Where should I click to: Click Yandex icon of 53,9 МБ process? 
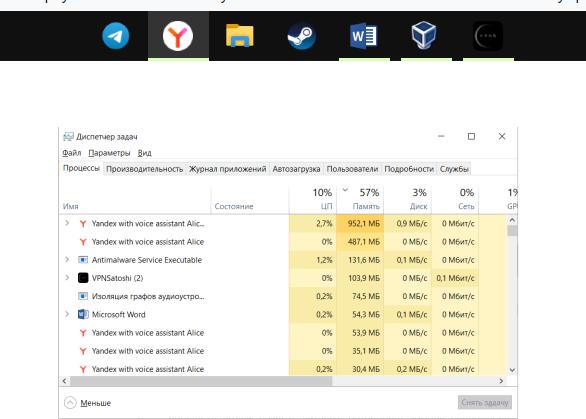pos(83,333)
